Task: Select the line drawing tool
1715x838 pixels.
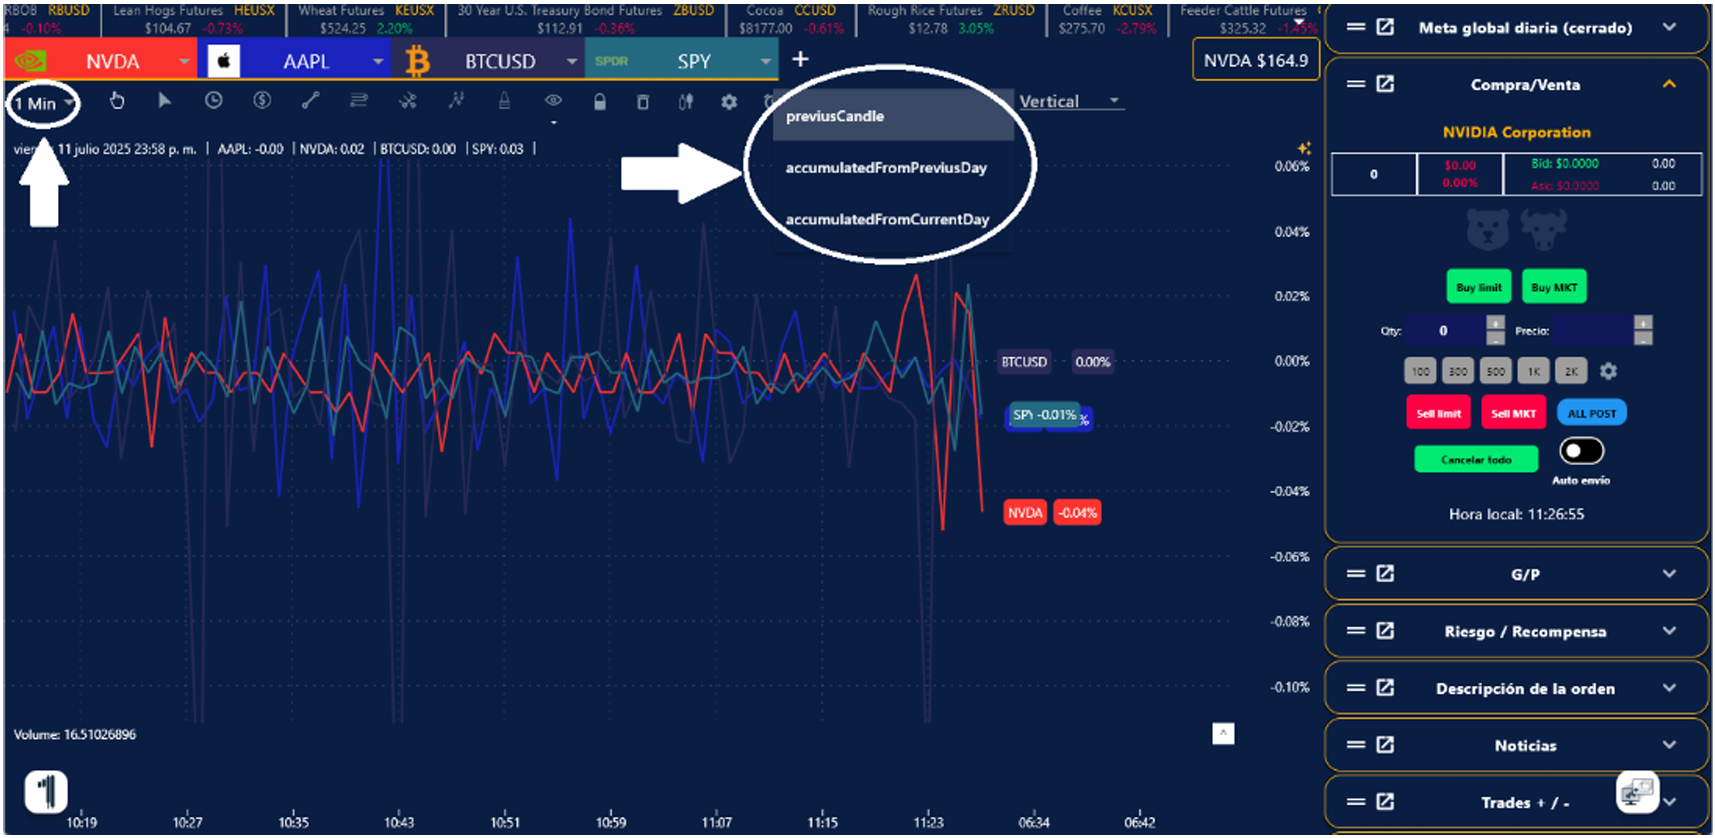Action: coord(311,101)
